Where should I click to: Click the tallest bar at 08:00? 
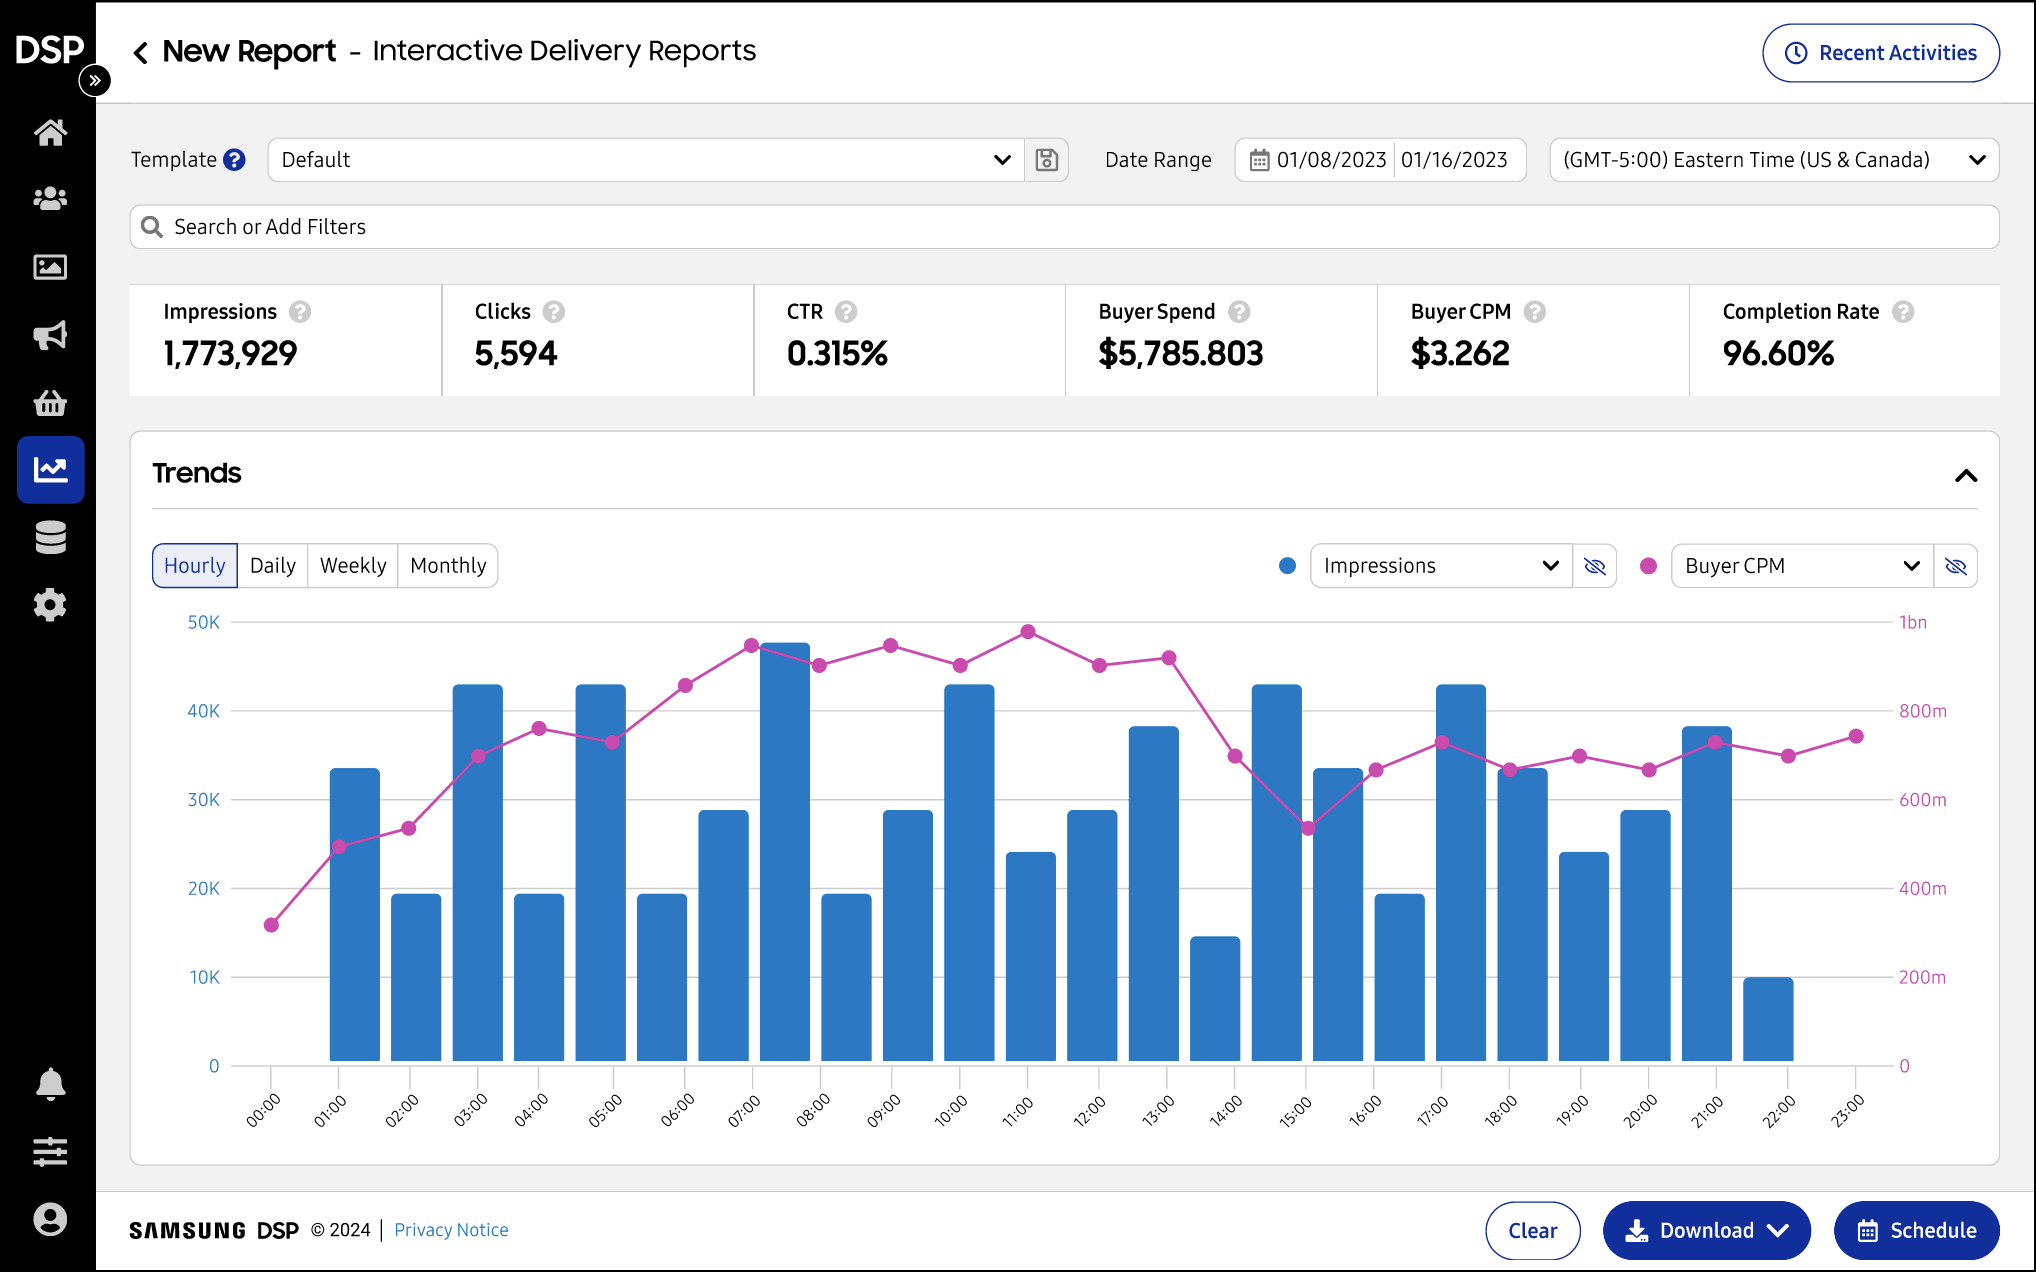[x=785, y=852]
